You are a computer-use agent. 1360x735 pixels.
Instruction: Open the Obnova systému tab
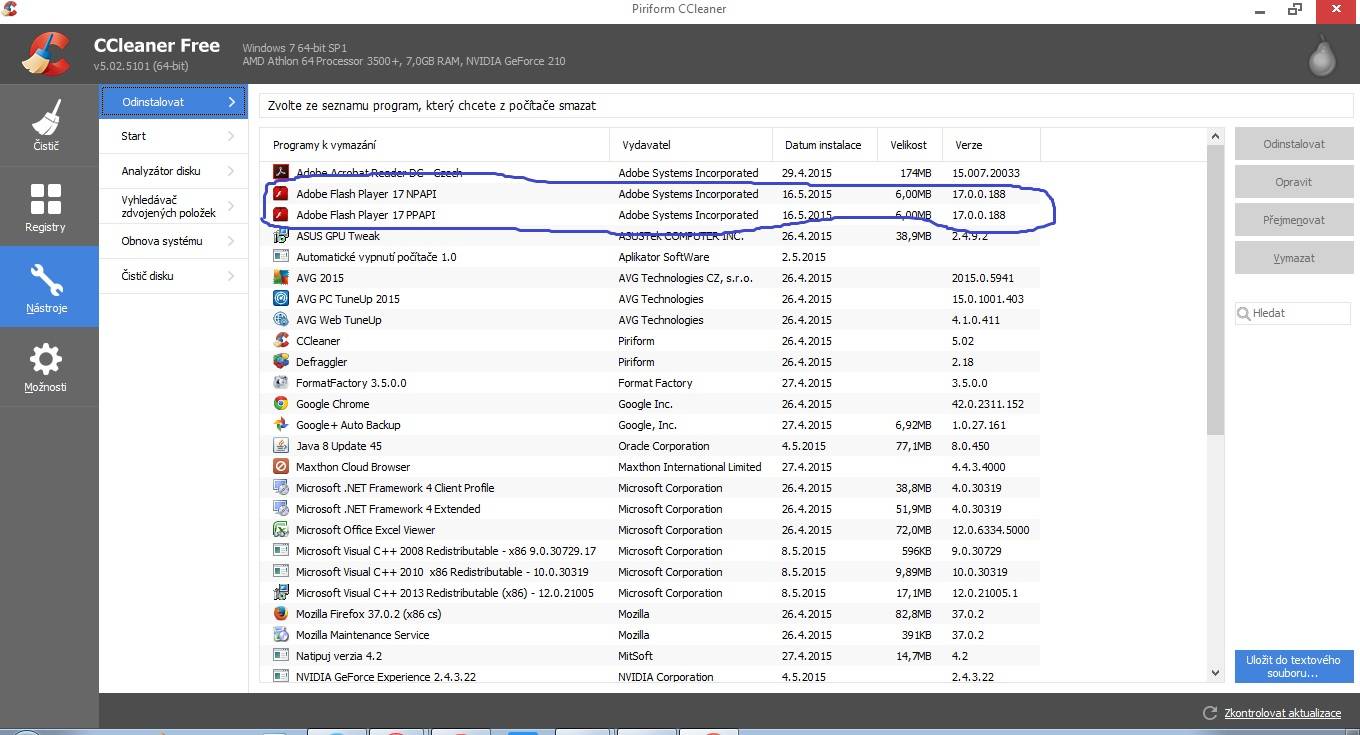[x=173, y=241]
